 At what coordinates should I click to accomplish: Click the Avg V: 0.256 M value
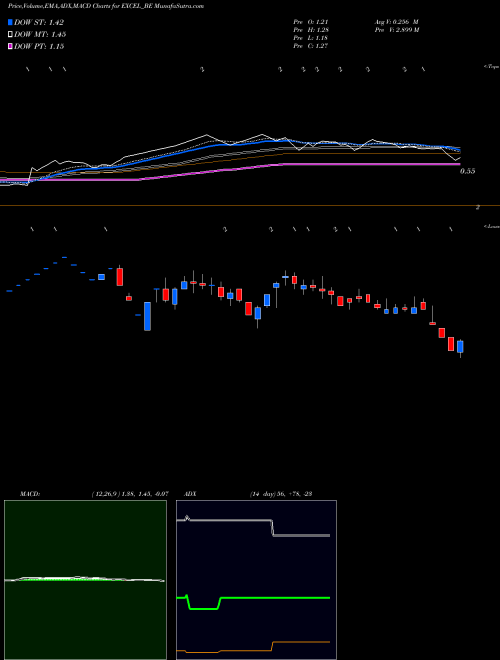[x=396, y=22]
